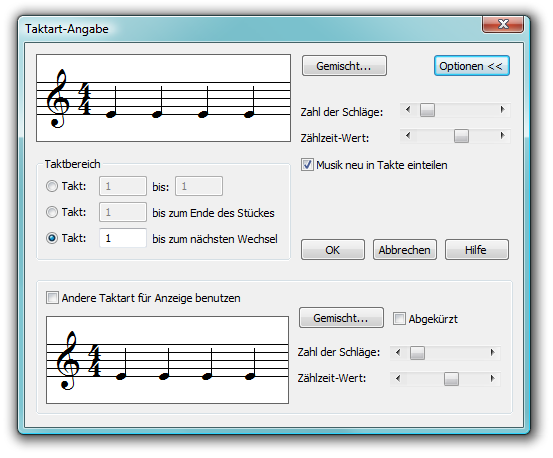Select Takt bis zum Ende des Stückes radio
Screen dimensions: 553x458
[x=52, y=212]
